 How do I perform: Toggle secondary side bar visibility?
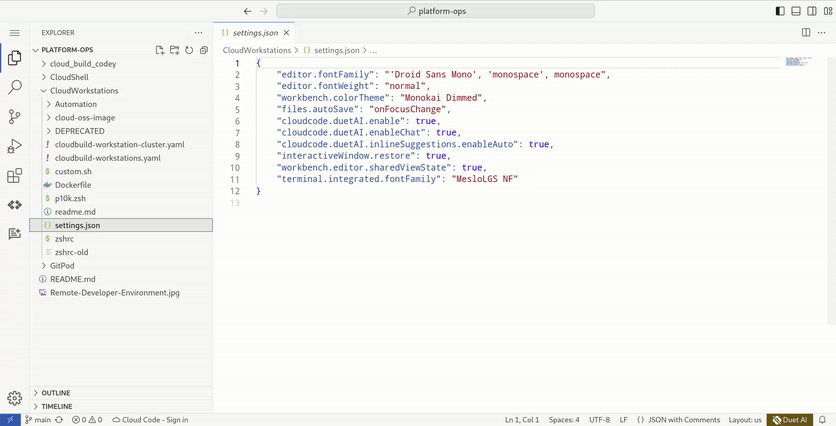[811, 11]
